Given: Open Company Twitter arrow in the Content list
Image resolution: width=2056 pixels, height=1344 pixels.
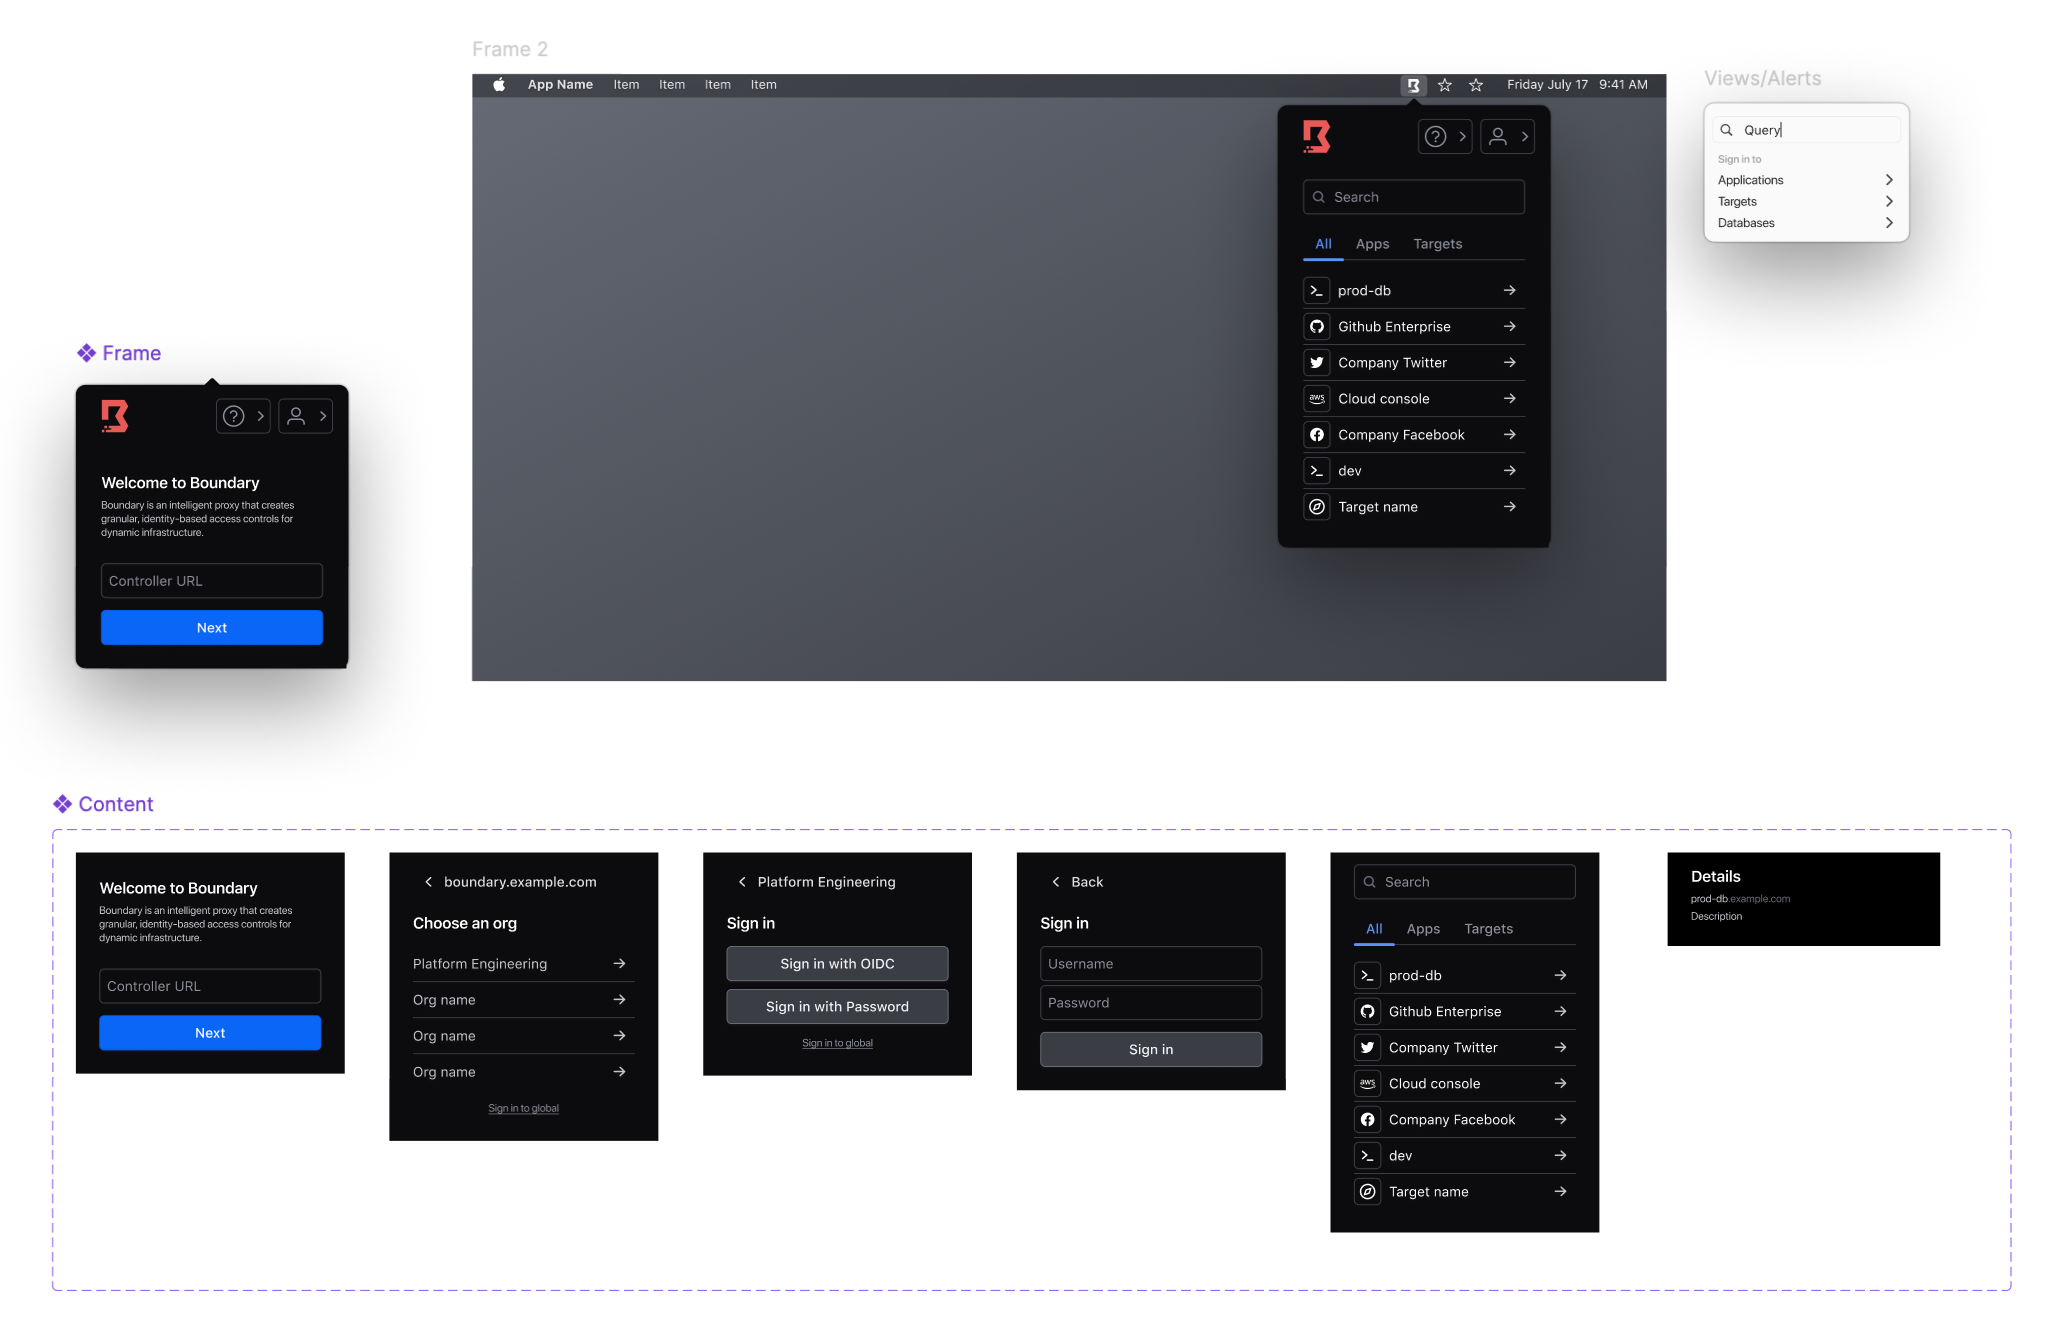Looking at the screenshot, I should click(1560, 1048).
